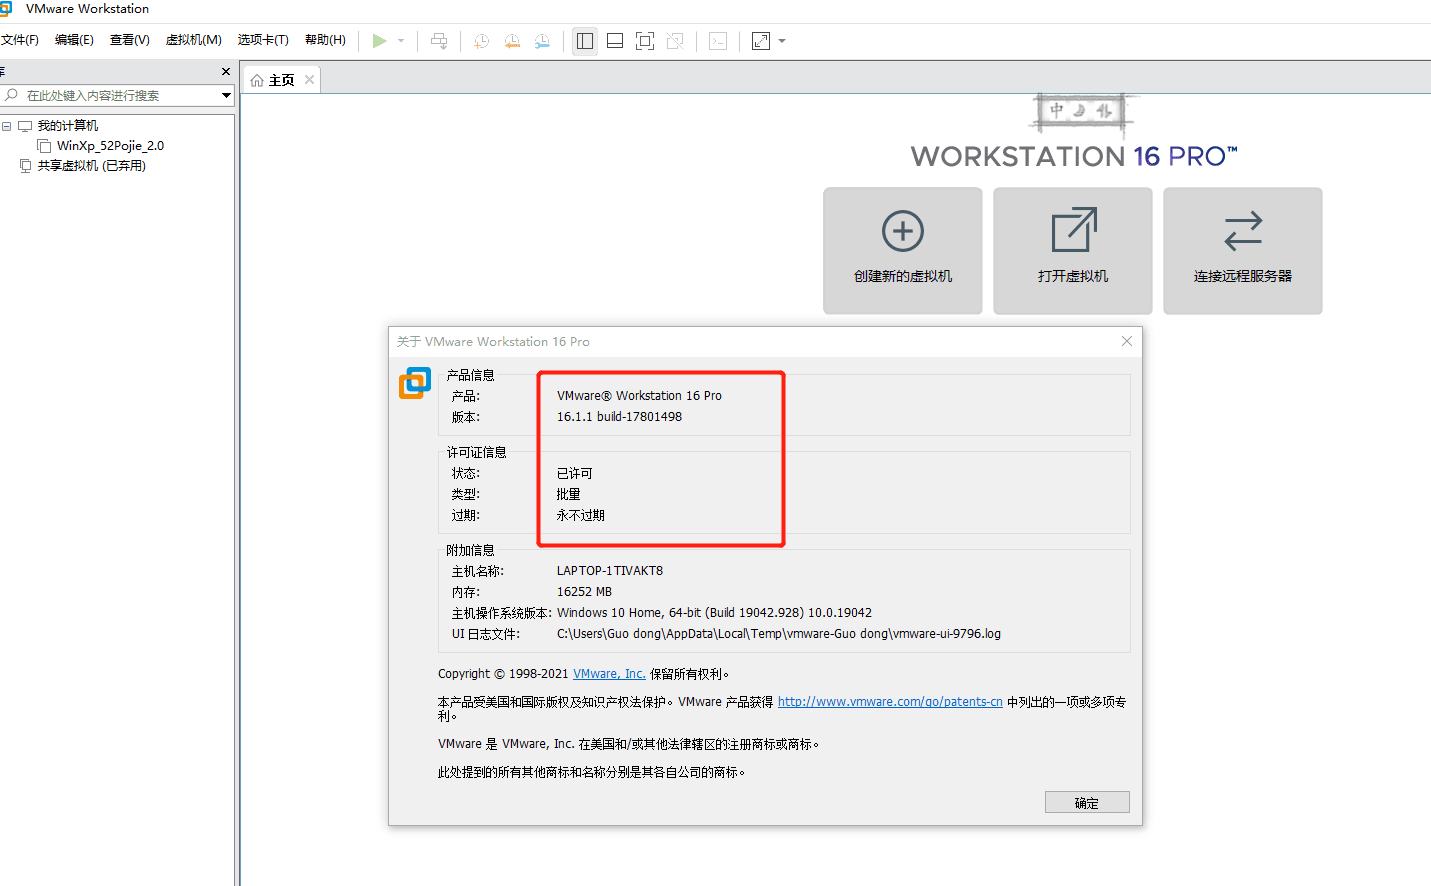Select the WinXp_52Pojie_2.0 virtual machine
This screenshot has height=886, width=1431.
(x=110, y=146)
